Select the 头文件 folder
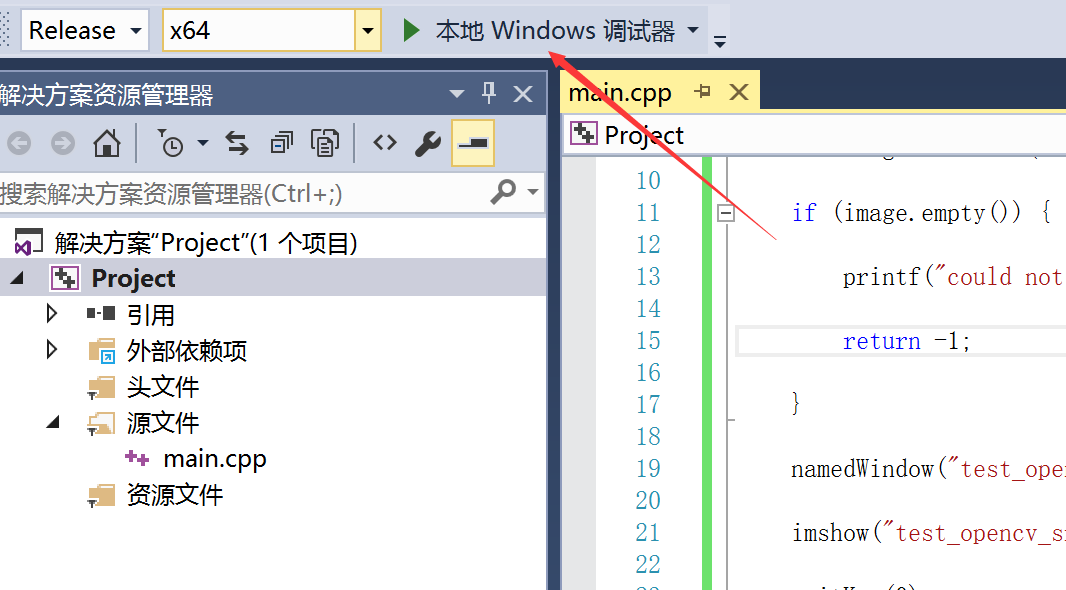 coord(162,387)
